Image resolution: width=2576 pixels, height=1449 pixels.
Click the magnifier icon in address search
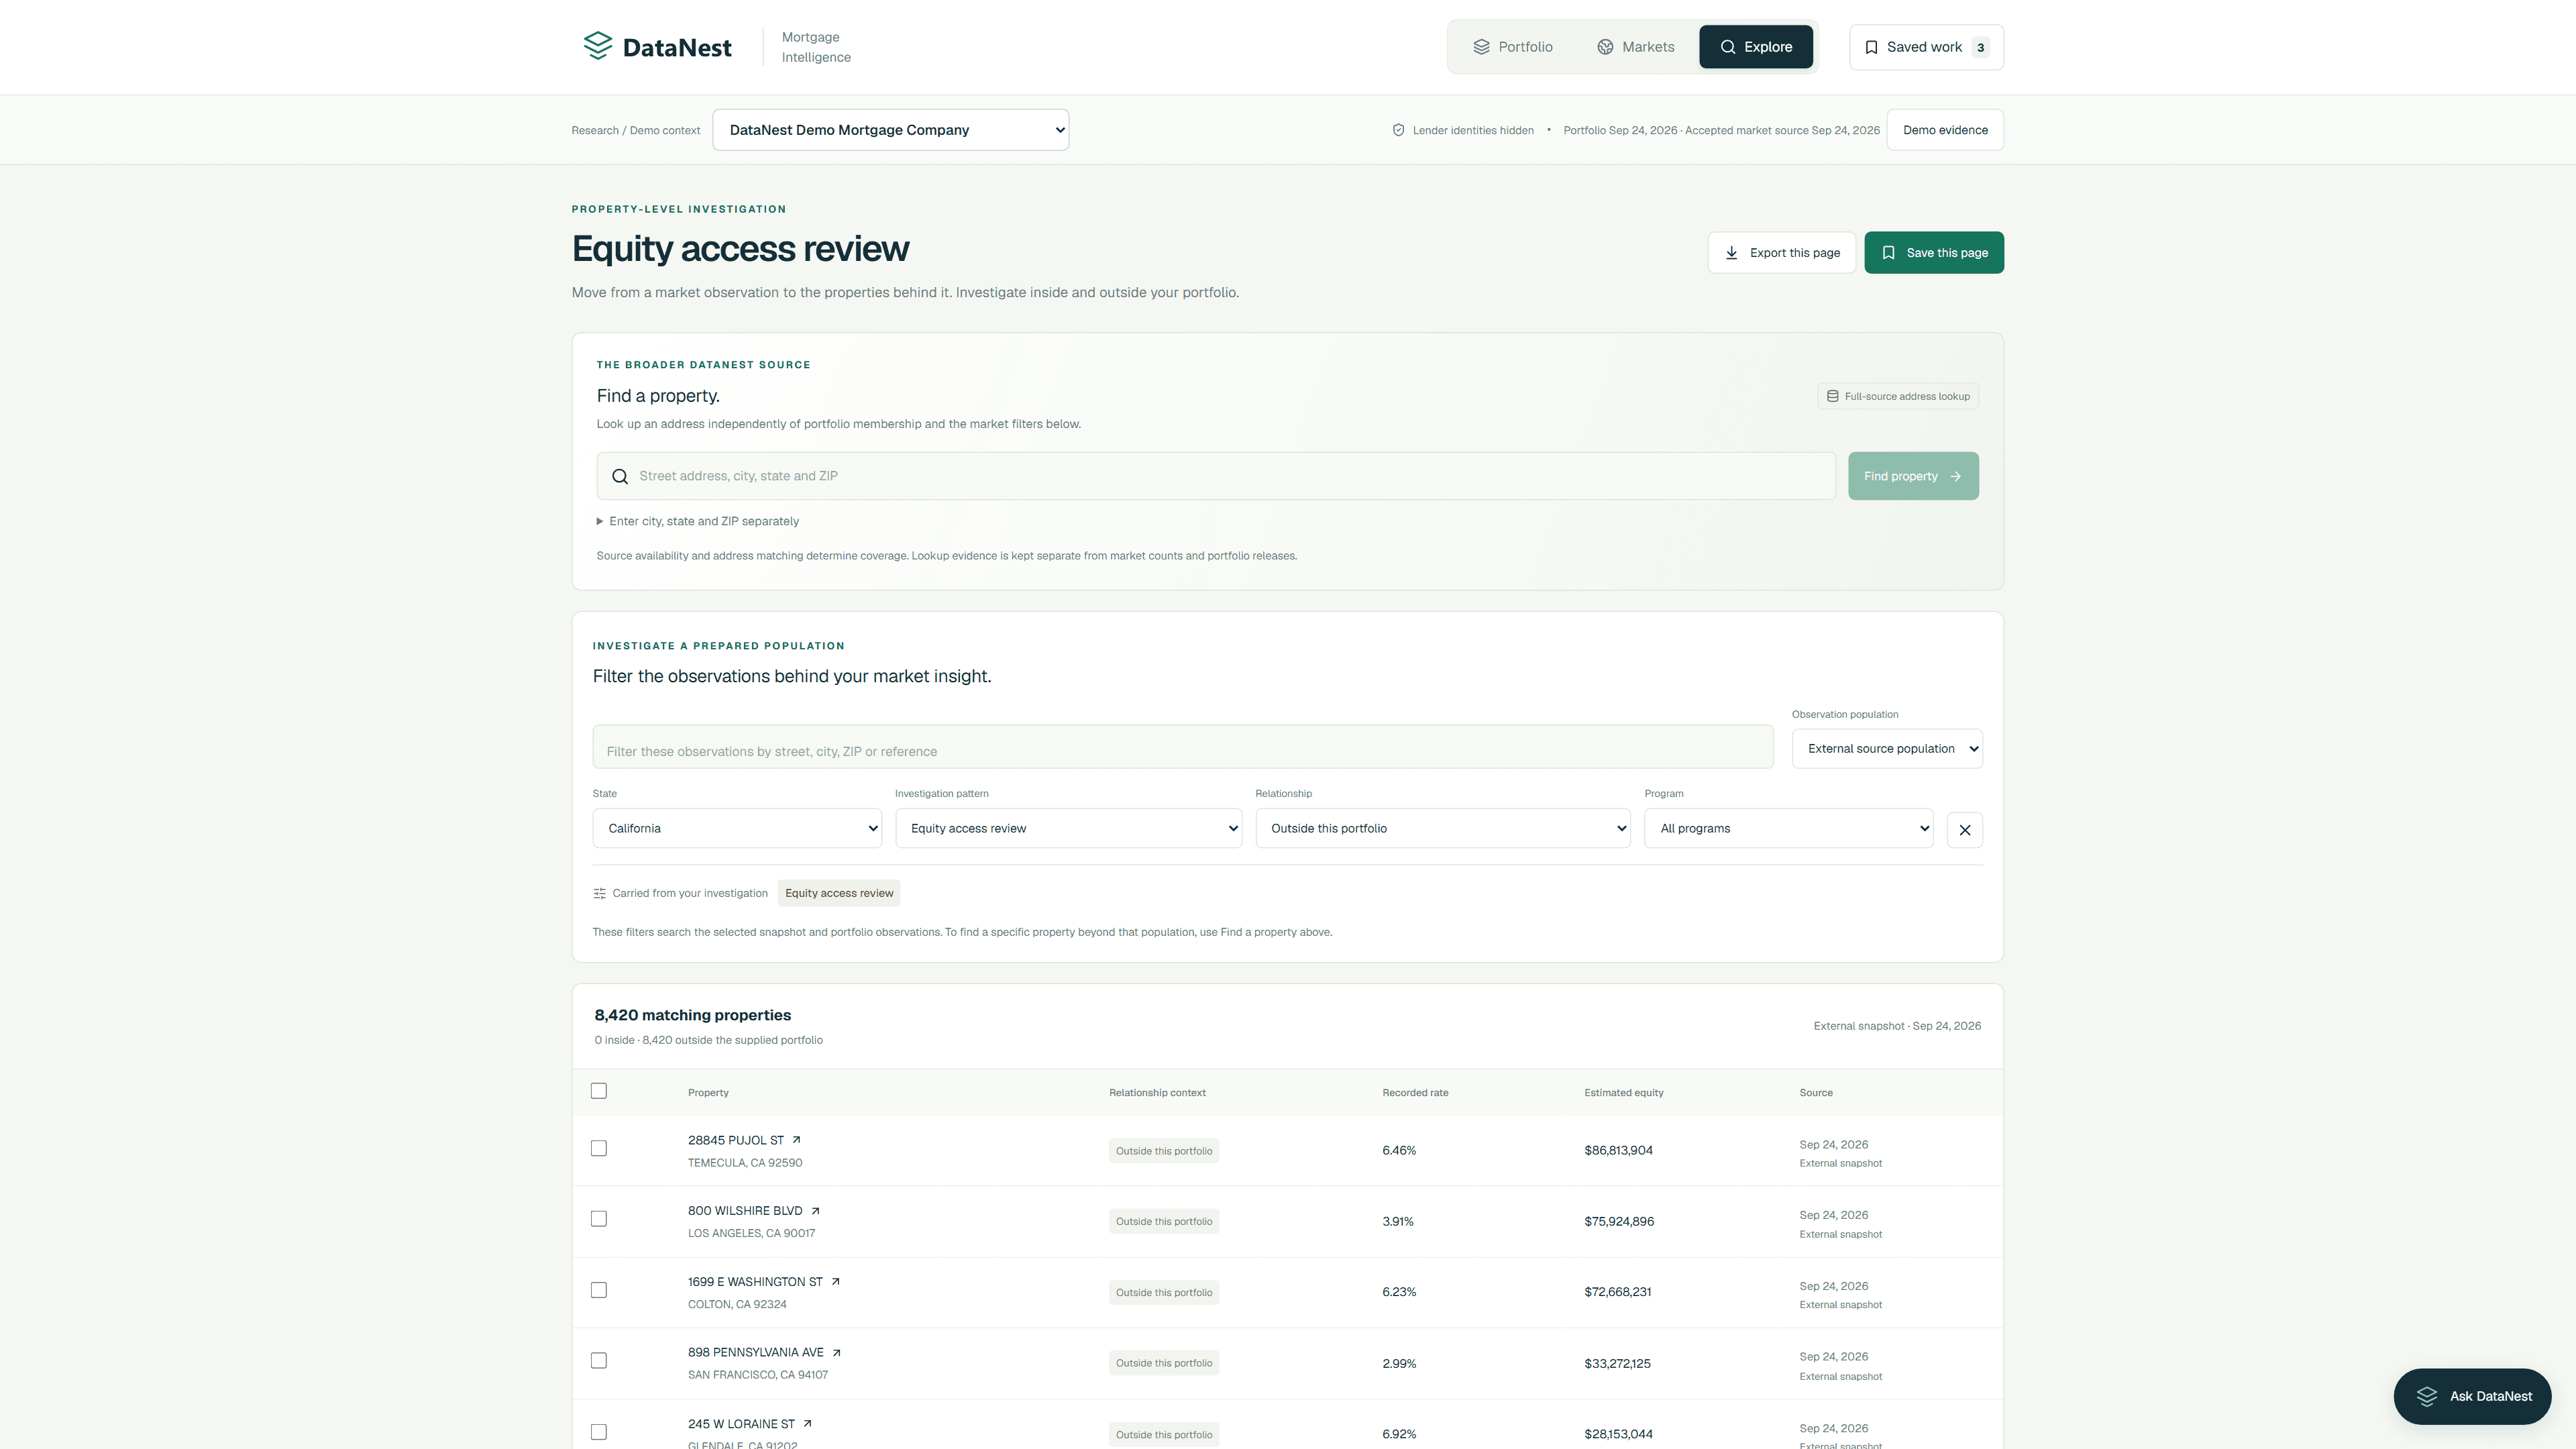coord(620,476)
